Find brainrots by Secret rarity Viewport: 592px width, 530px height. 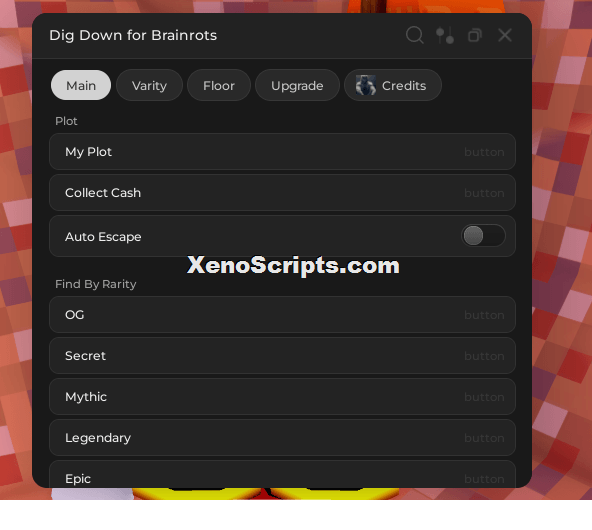pos(282,356)
